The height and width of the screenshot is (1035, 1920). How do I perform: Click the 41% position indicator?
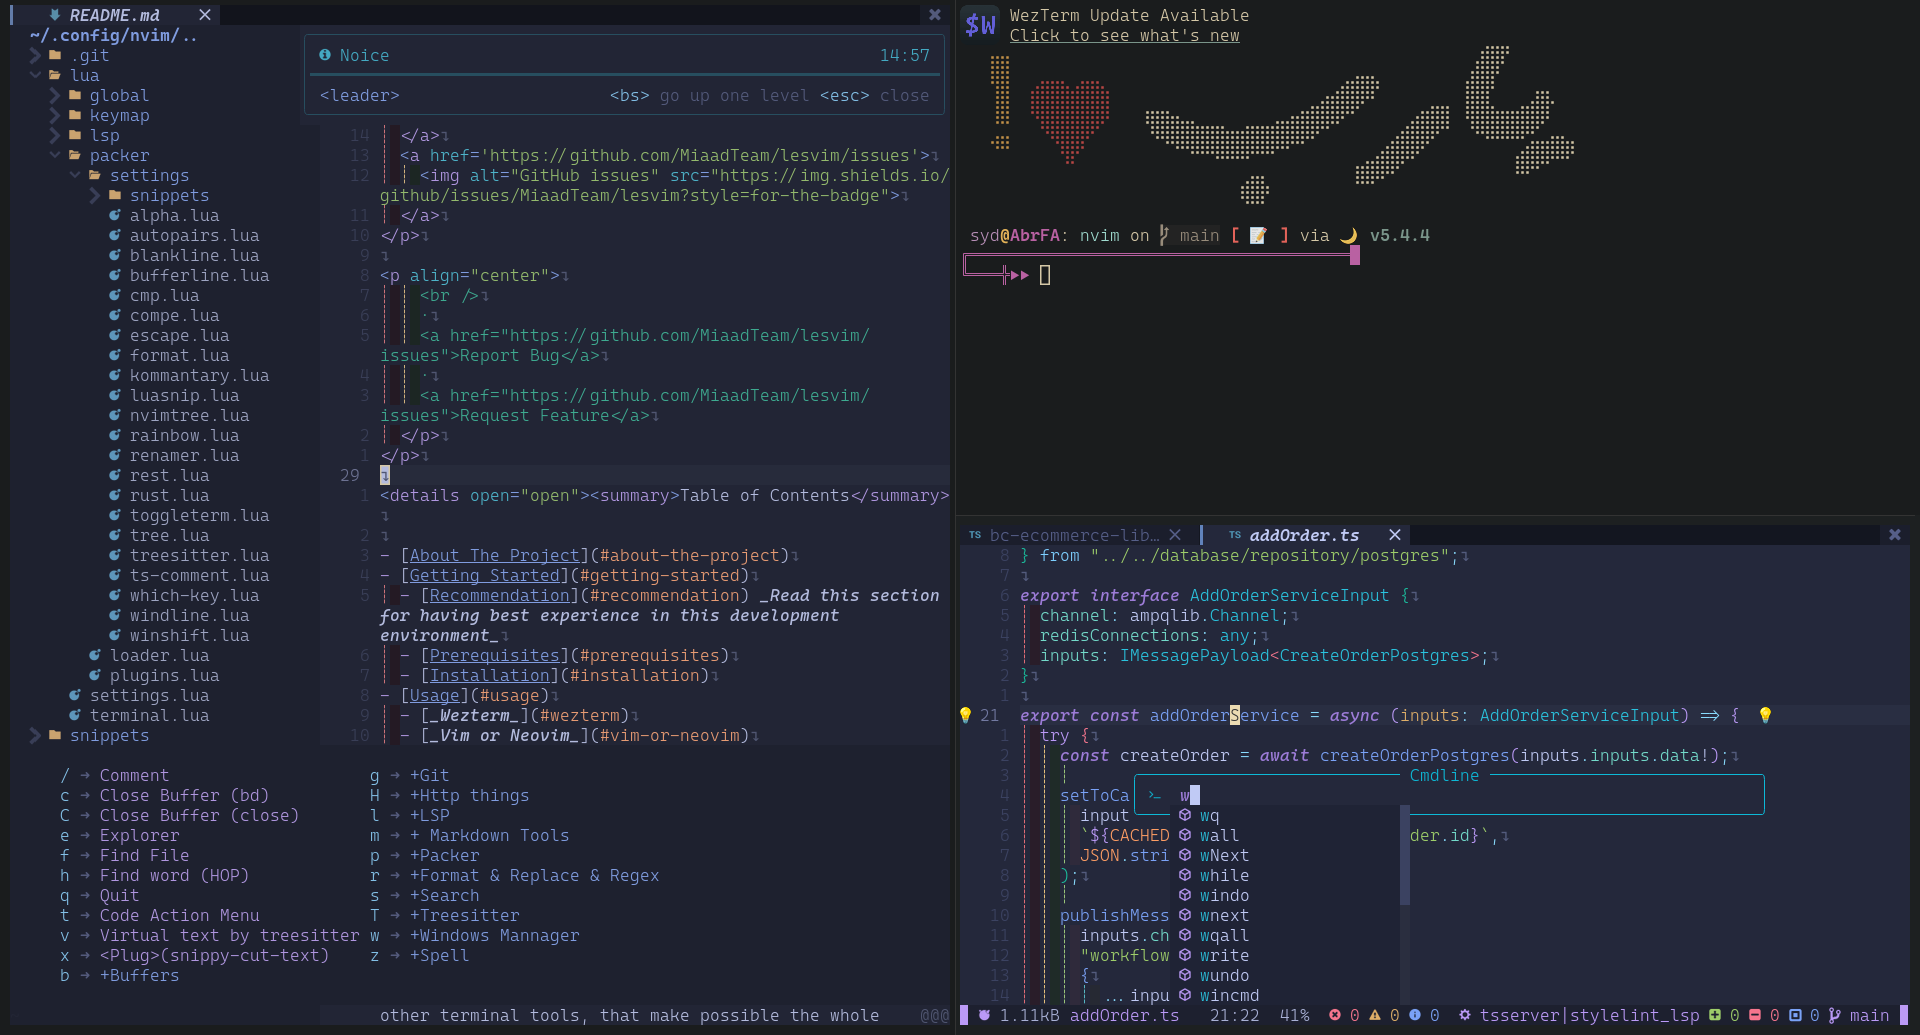pyautogui.click(x=1294, y=1015)
